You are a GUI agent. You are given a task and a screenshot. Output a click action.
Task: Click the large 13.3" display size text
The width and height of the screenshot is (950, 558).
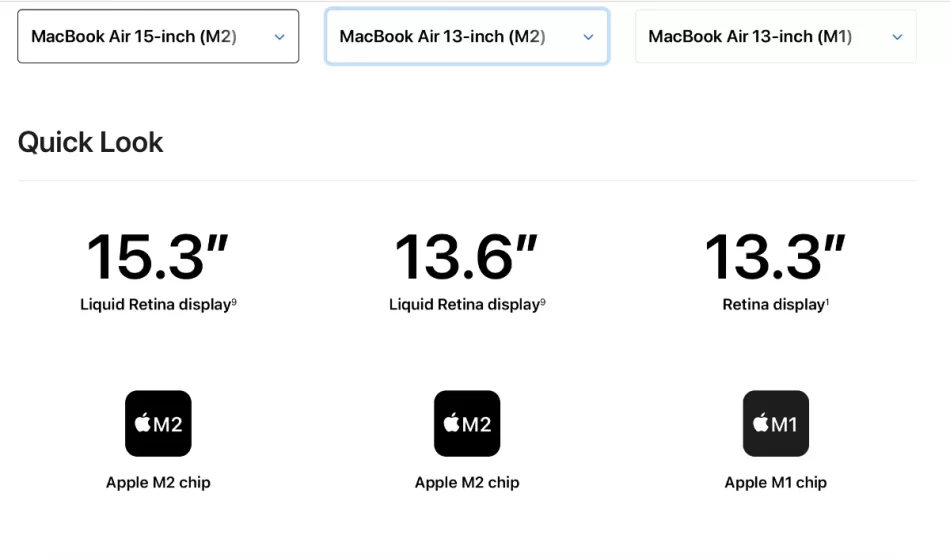pyautogui.click(x=776, y=257)
